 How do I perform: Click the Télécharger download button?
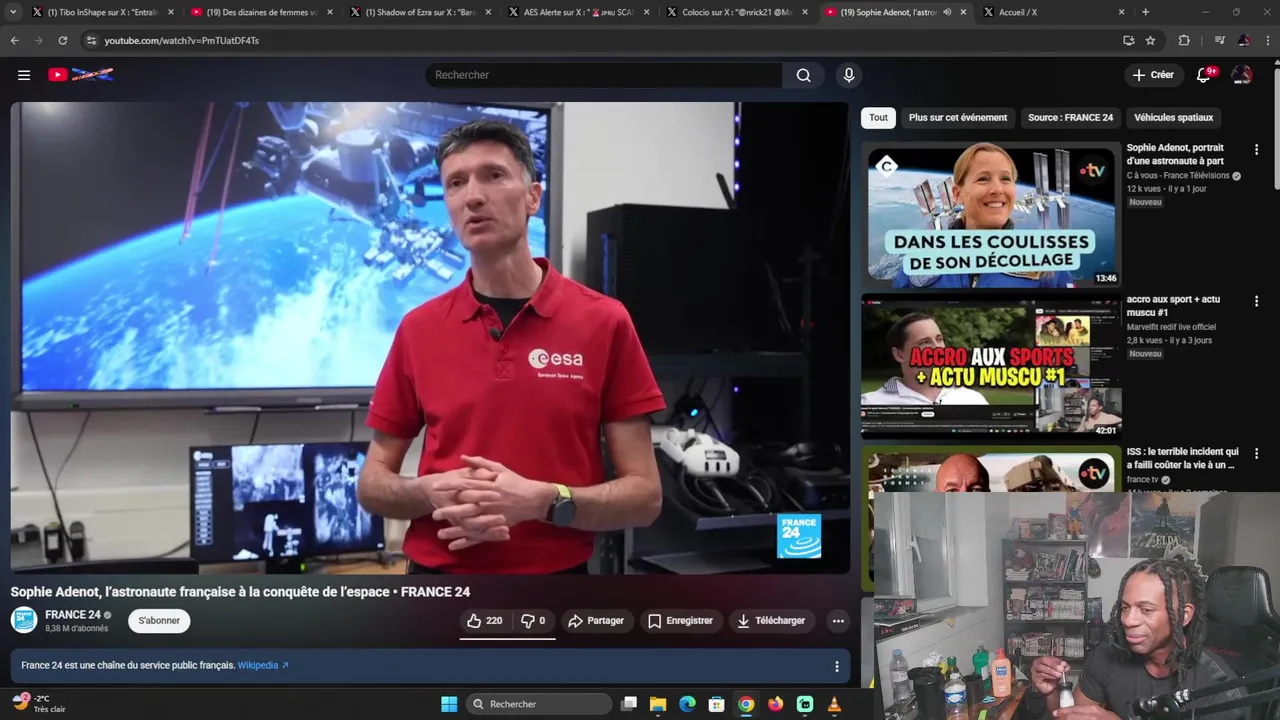(x=770, y=621)
